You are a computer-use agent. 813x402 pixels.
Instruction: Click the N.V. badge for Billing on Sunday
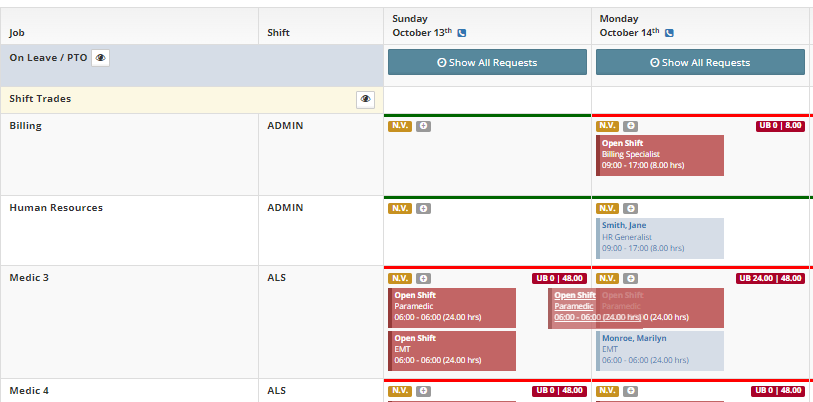coord(400,126)
